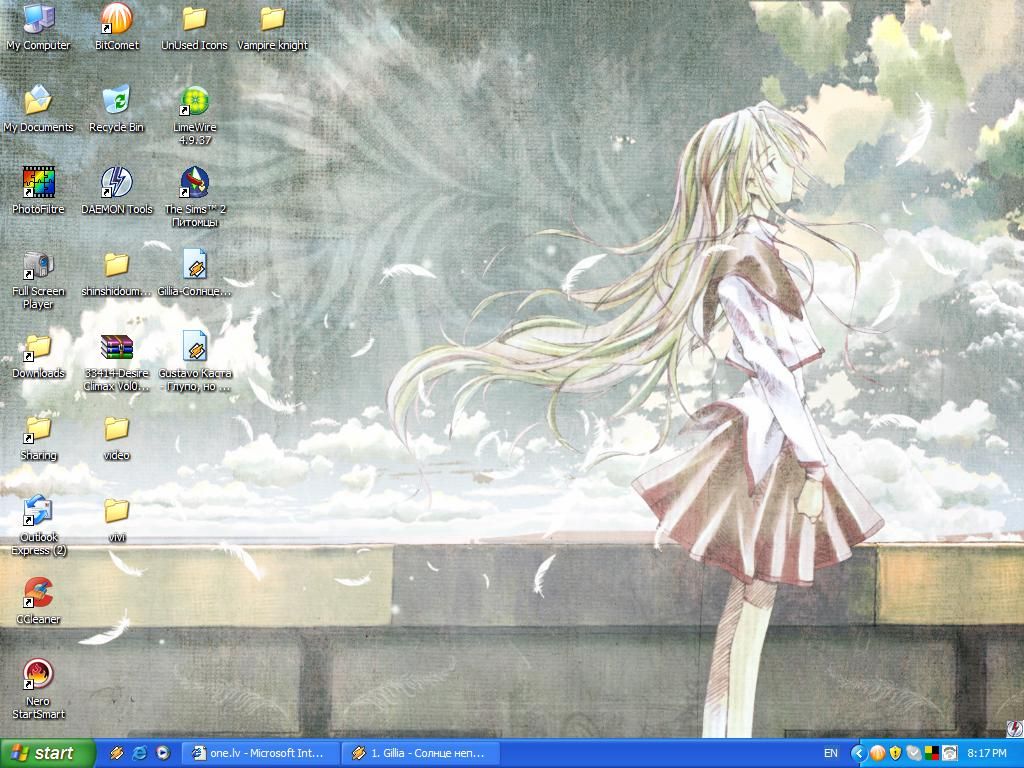The image size is (1024, 768).
Task: Select the Outlook Express (2) shortcut
Action: click(38, 526)
